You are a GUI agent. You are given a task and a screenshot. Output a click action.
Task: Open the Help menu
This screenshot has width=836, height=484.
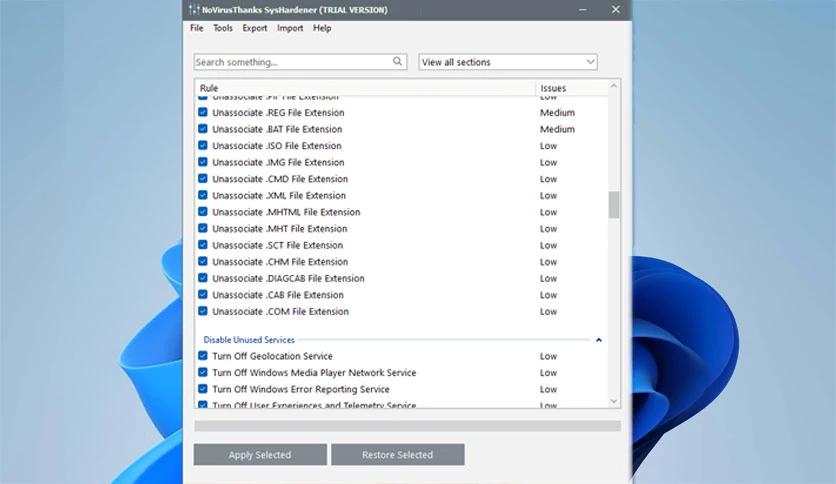pos(322,28)
